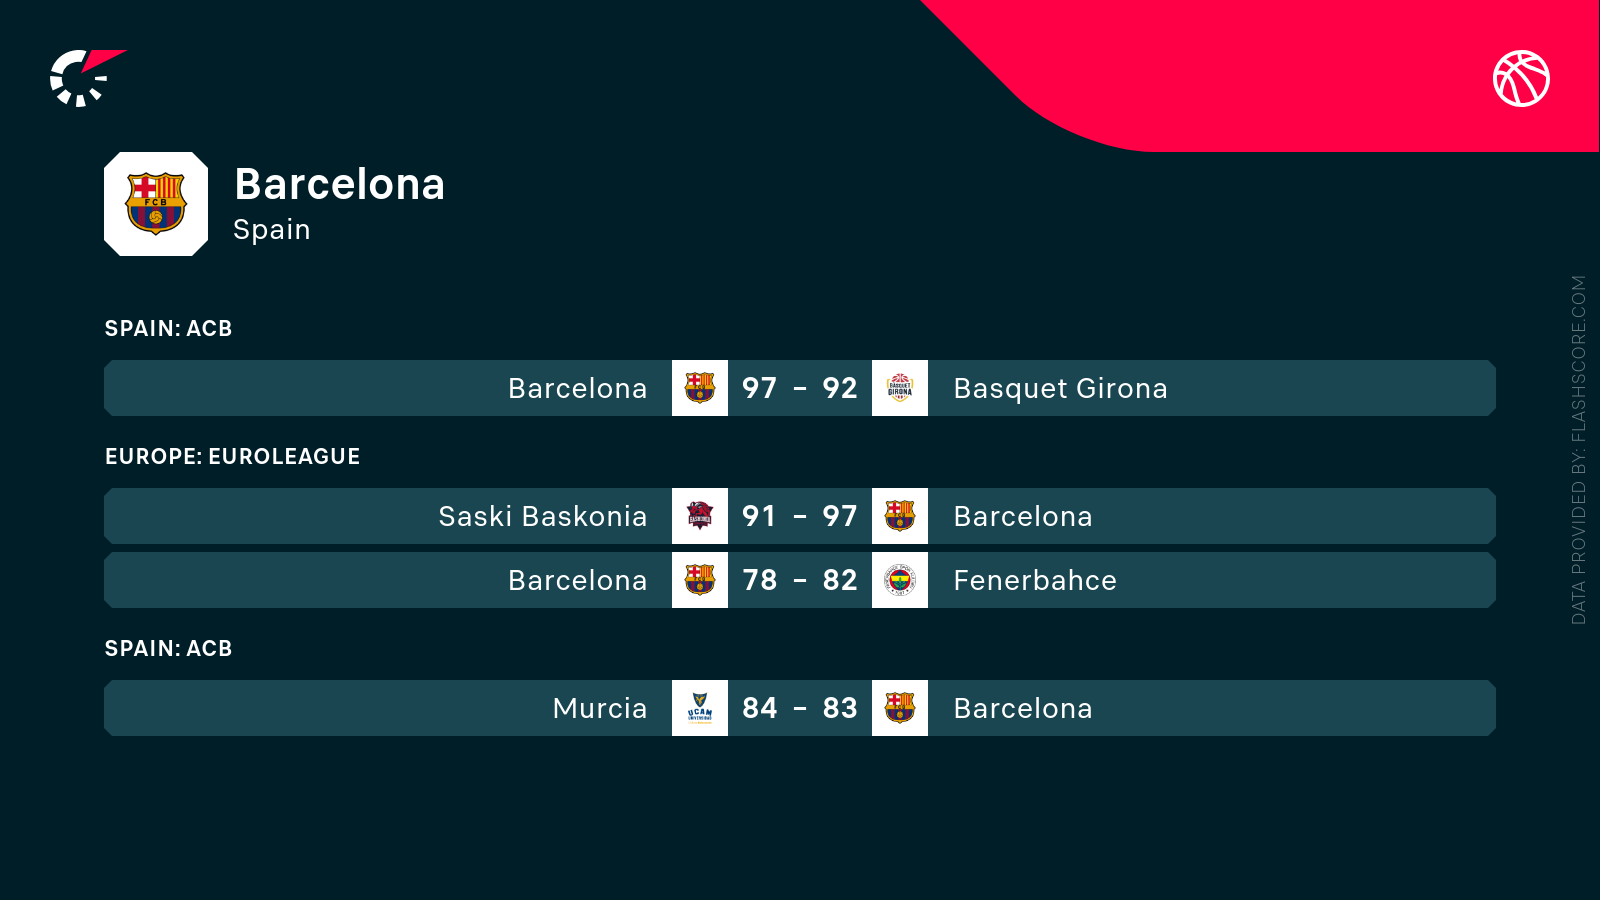Click the basketball icon in the red banner
The image size is (1600, 900).
1521,79
